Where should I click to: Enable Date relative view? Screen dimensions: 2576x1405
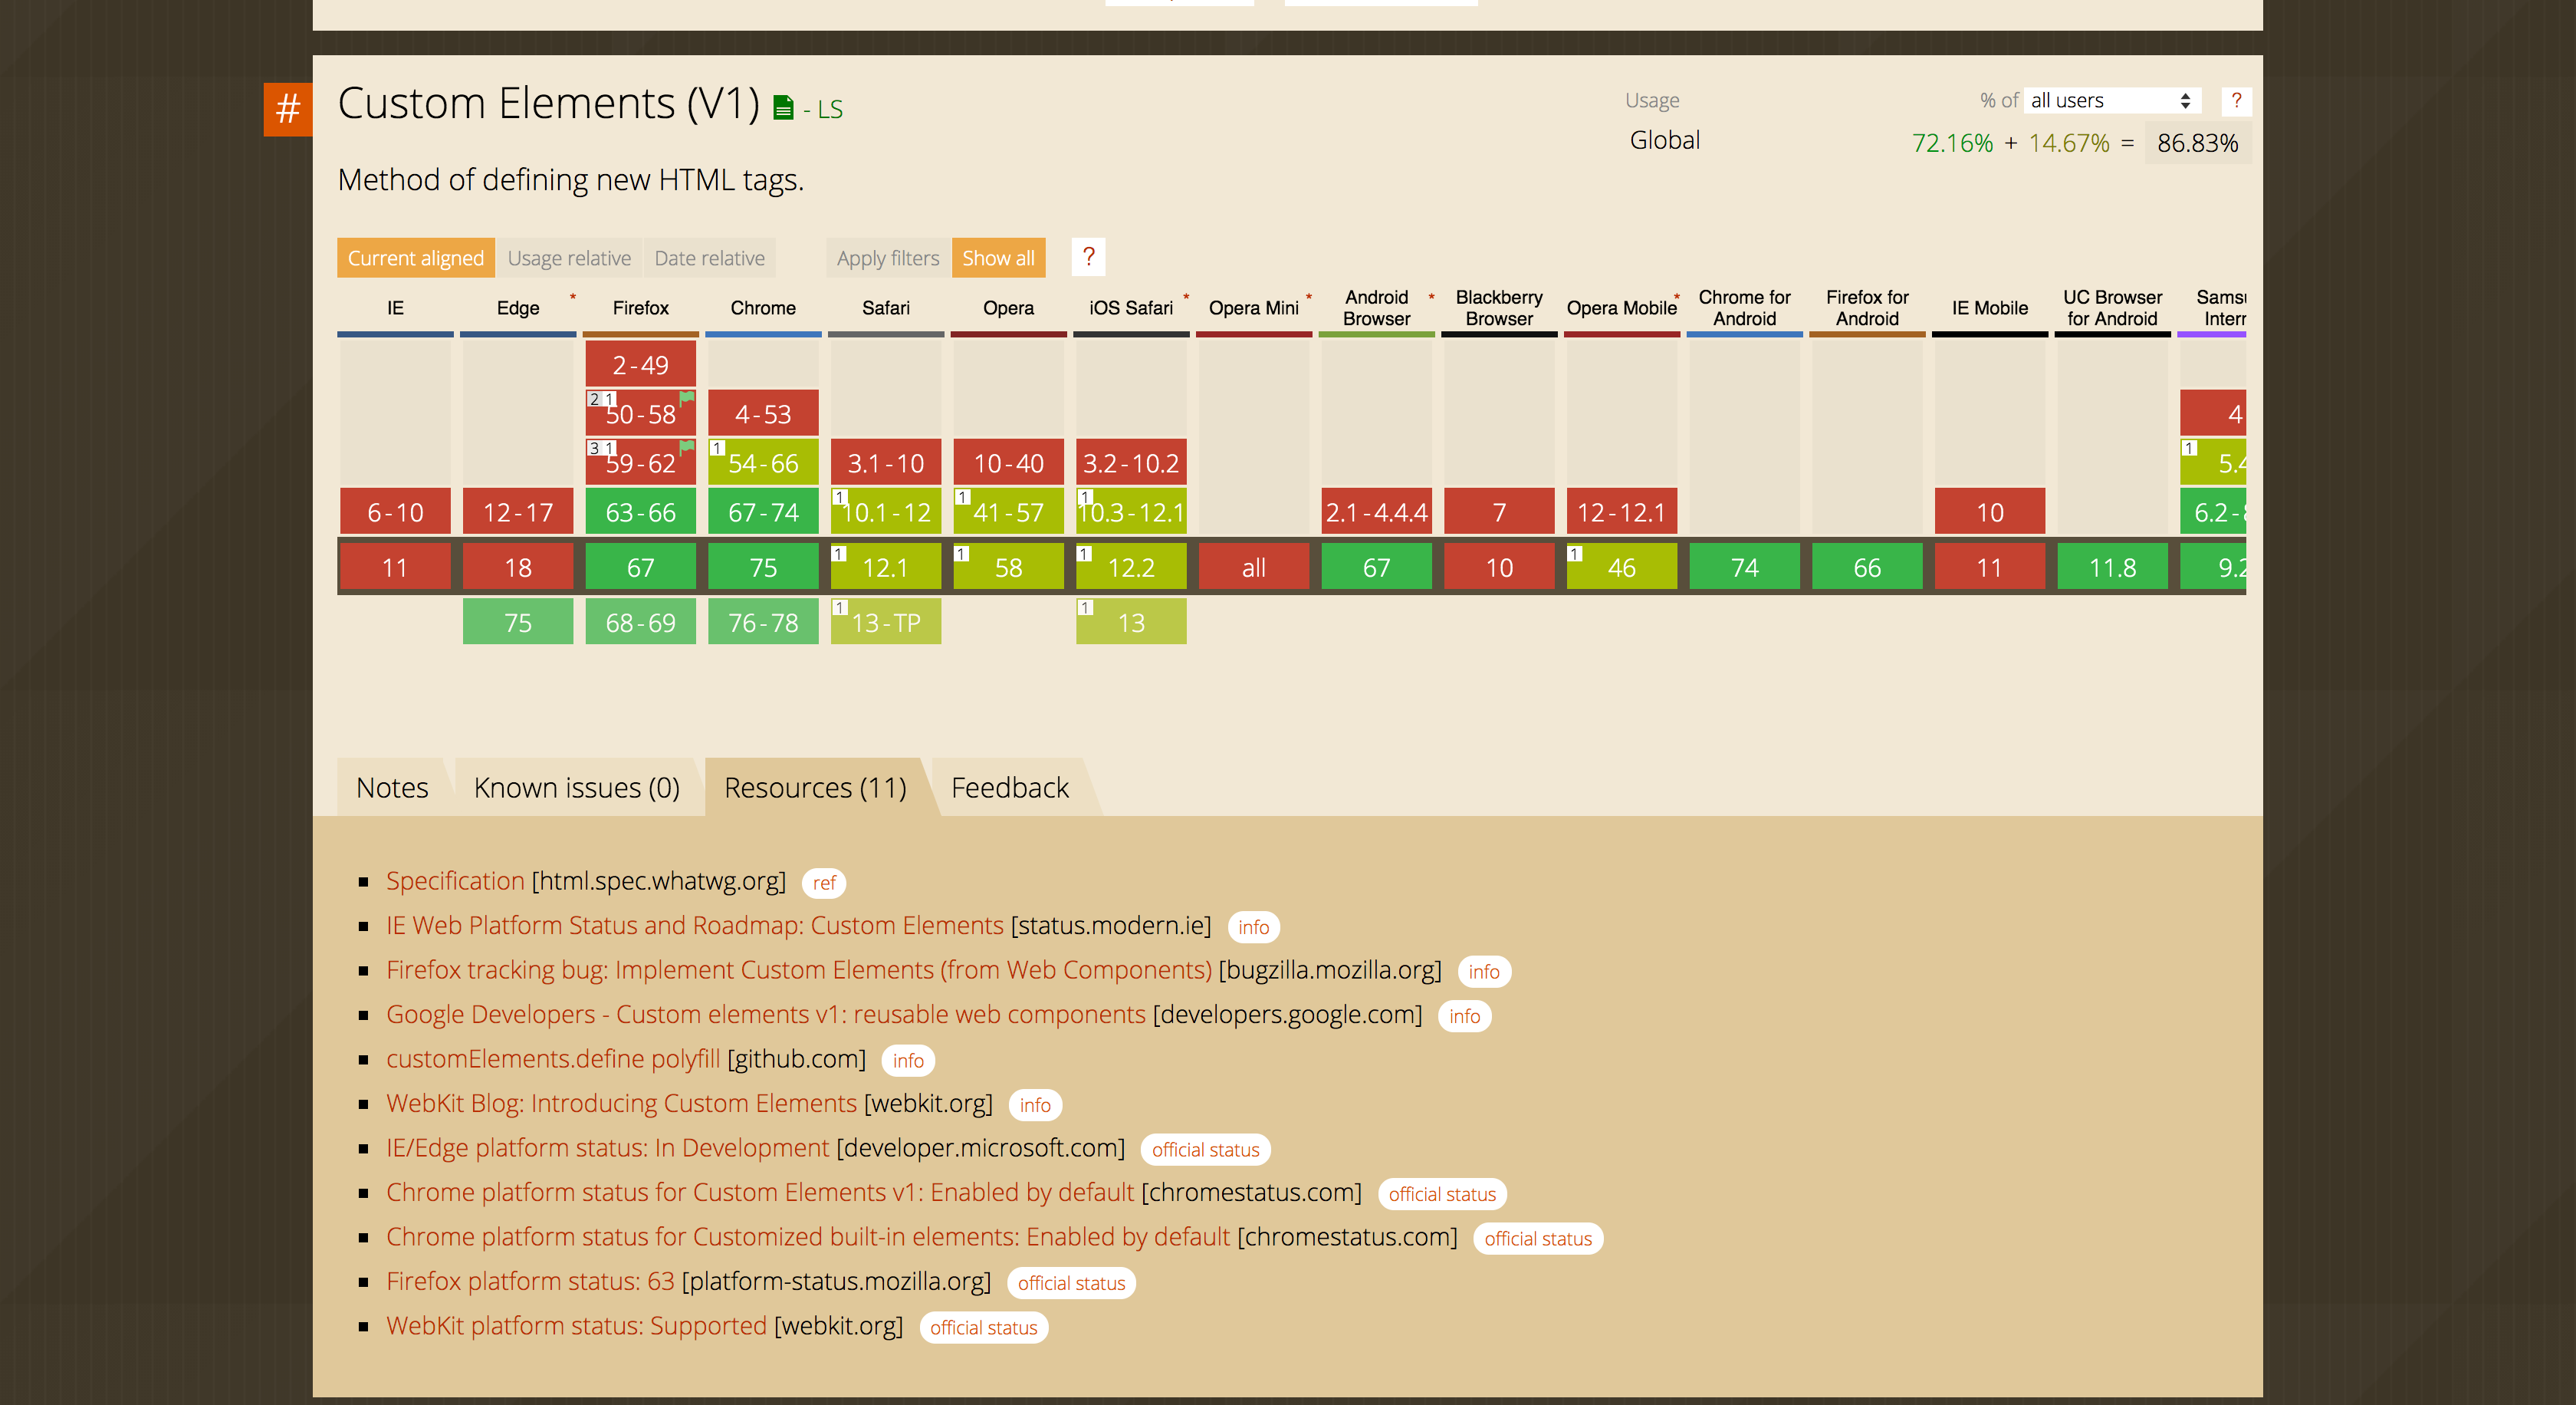[x=709, y=257]
